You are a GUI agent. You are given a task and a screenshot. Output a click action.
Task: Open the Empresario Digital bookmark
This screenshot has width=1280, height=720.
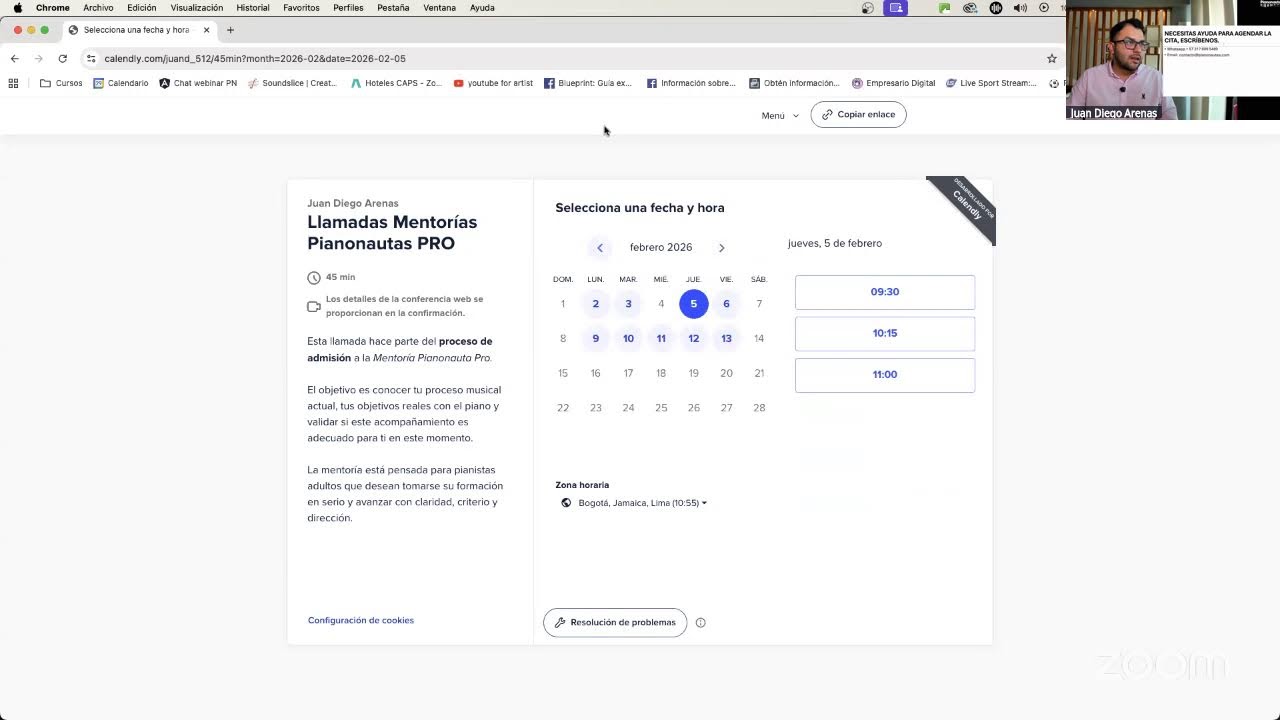[894, 83]
